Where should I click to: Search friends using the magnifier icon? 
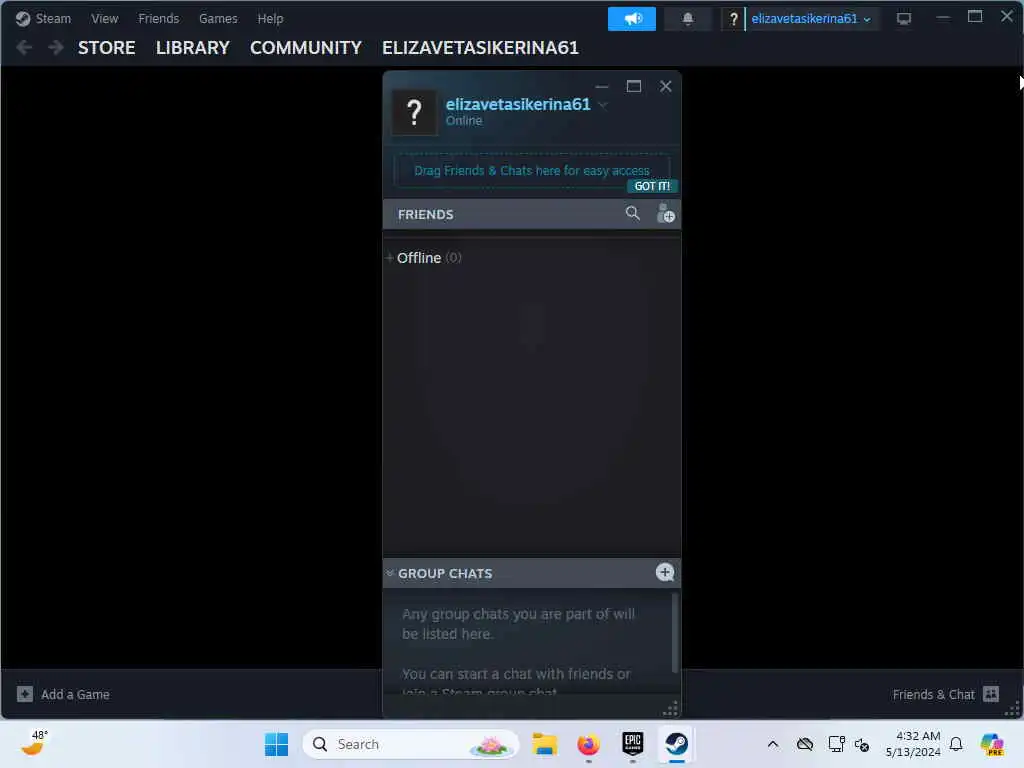[x=632, y=214]
